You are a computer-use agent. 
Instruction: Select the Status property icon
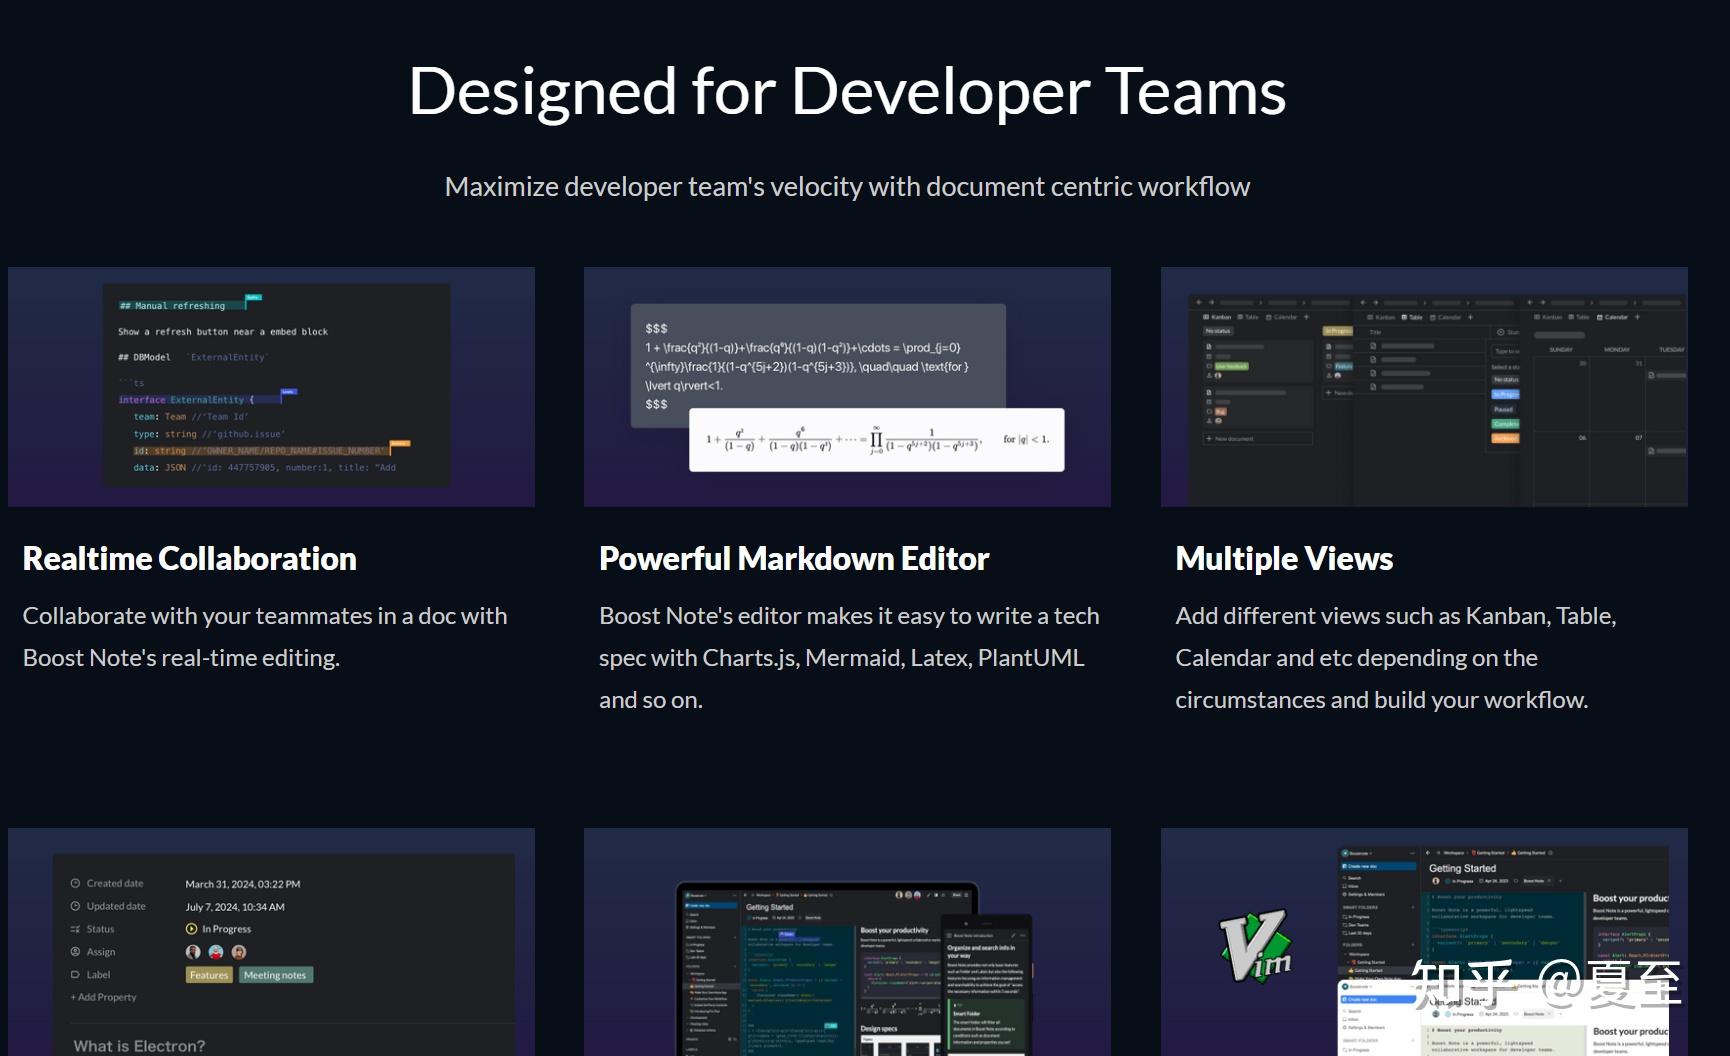[x=75, y=929]
